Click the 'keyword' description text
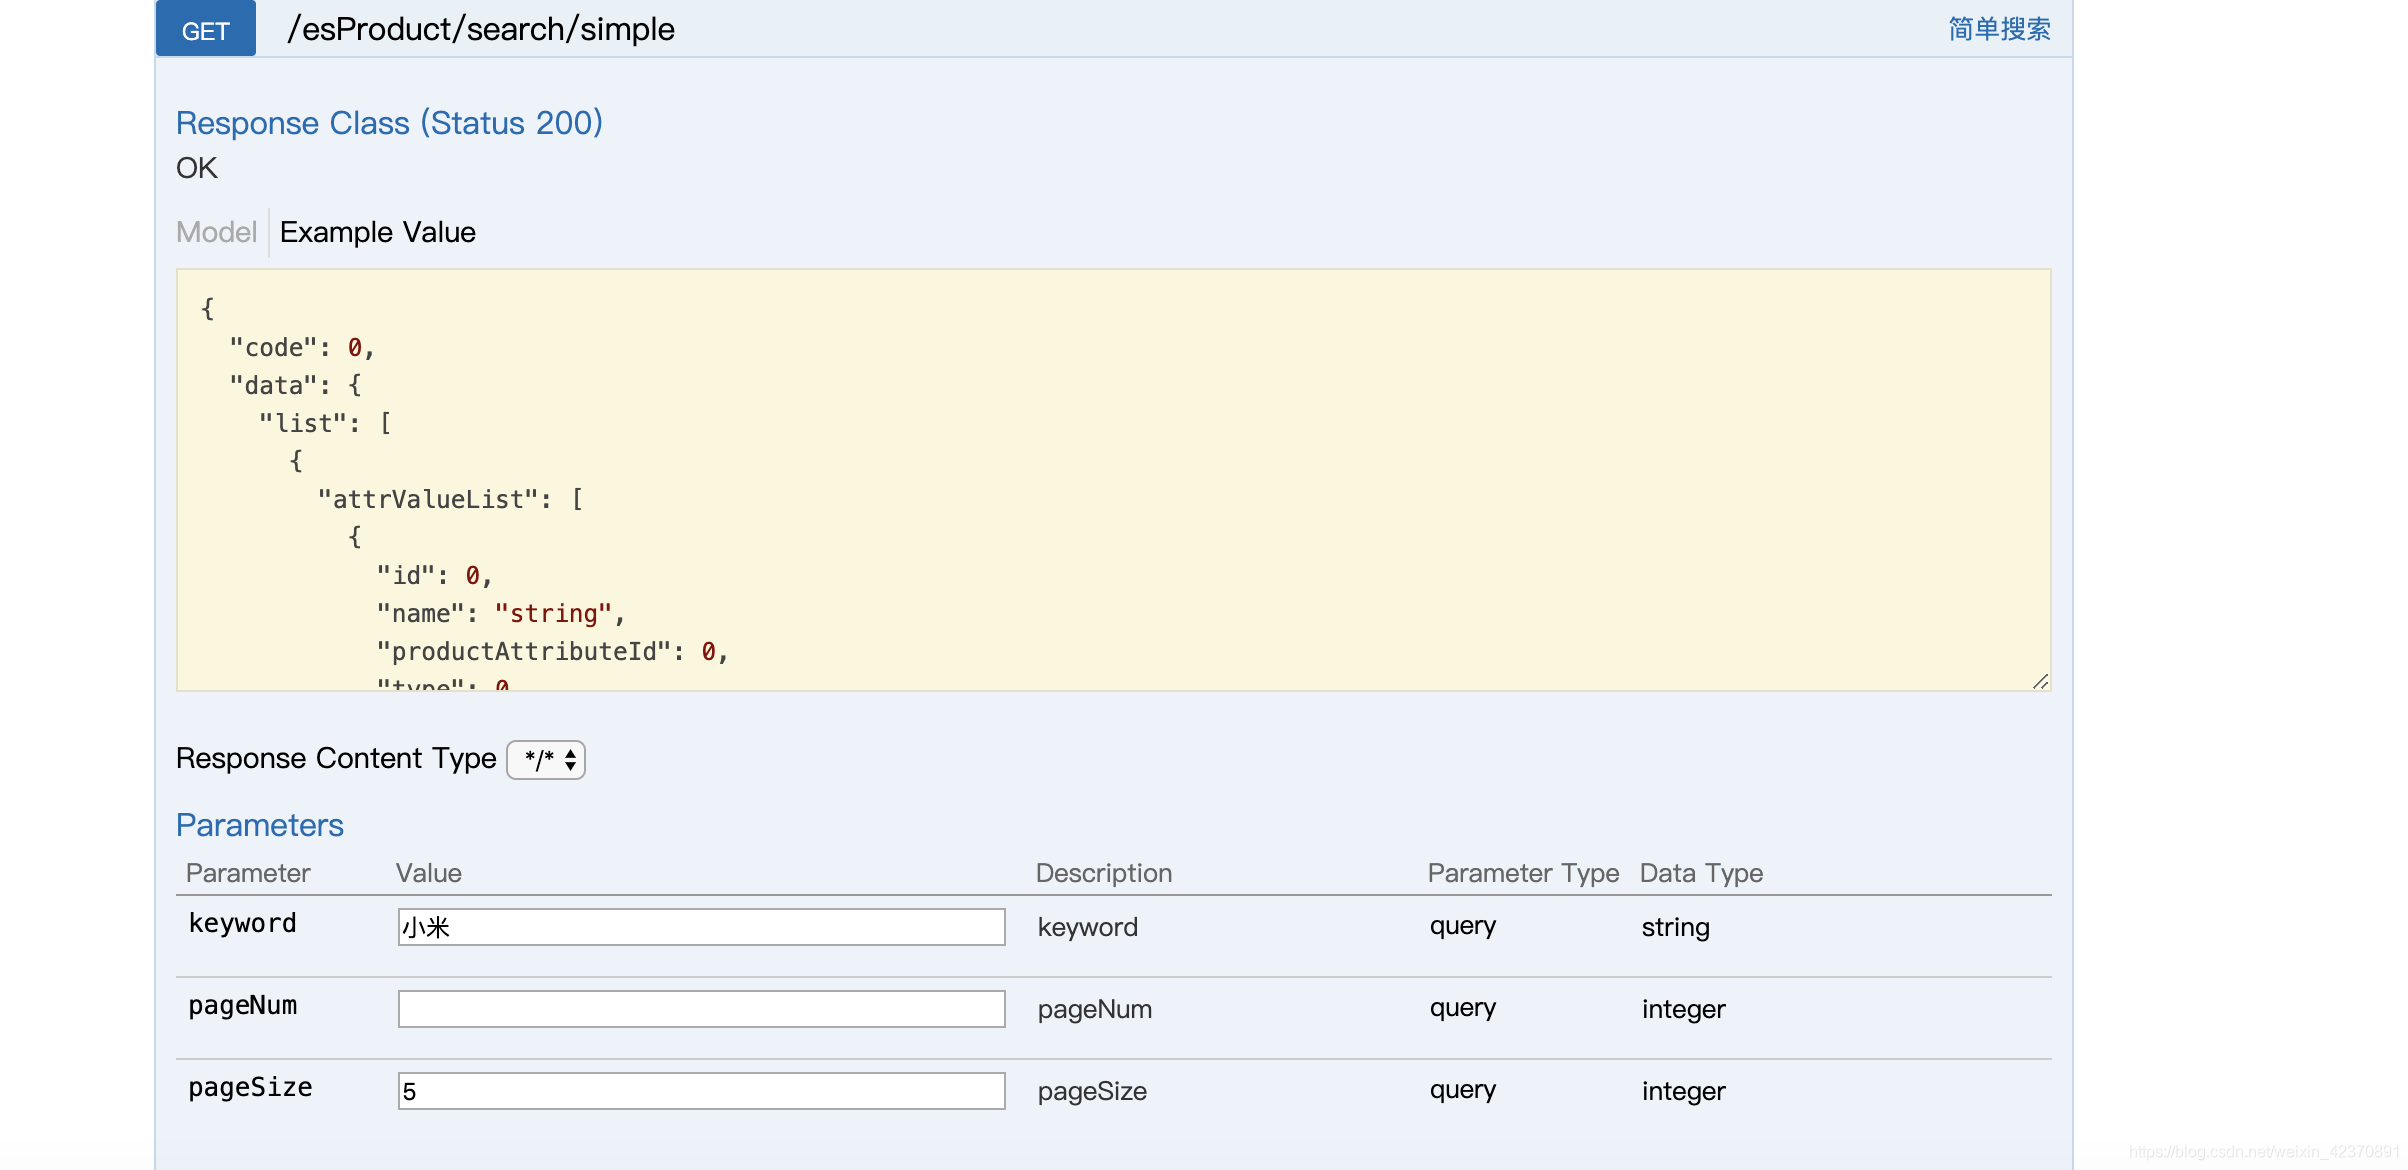 pyautogui.click(x=1088, y=927)
